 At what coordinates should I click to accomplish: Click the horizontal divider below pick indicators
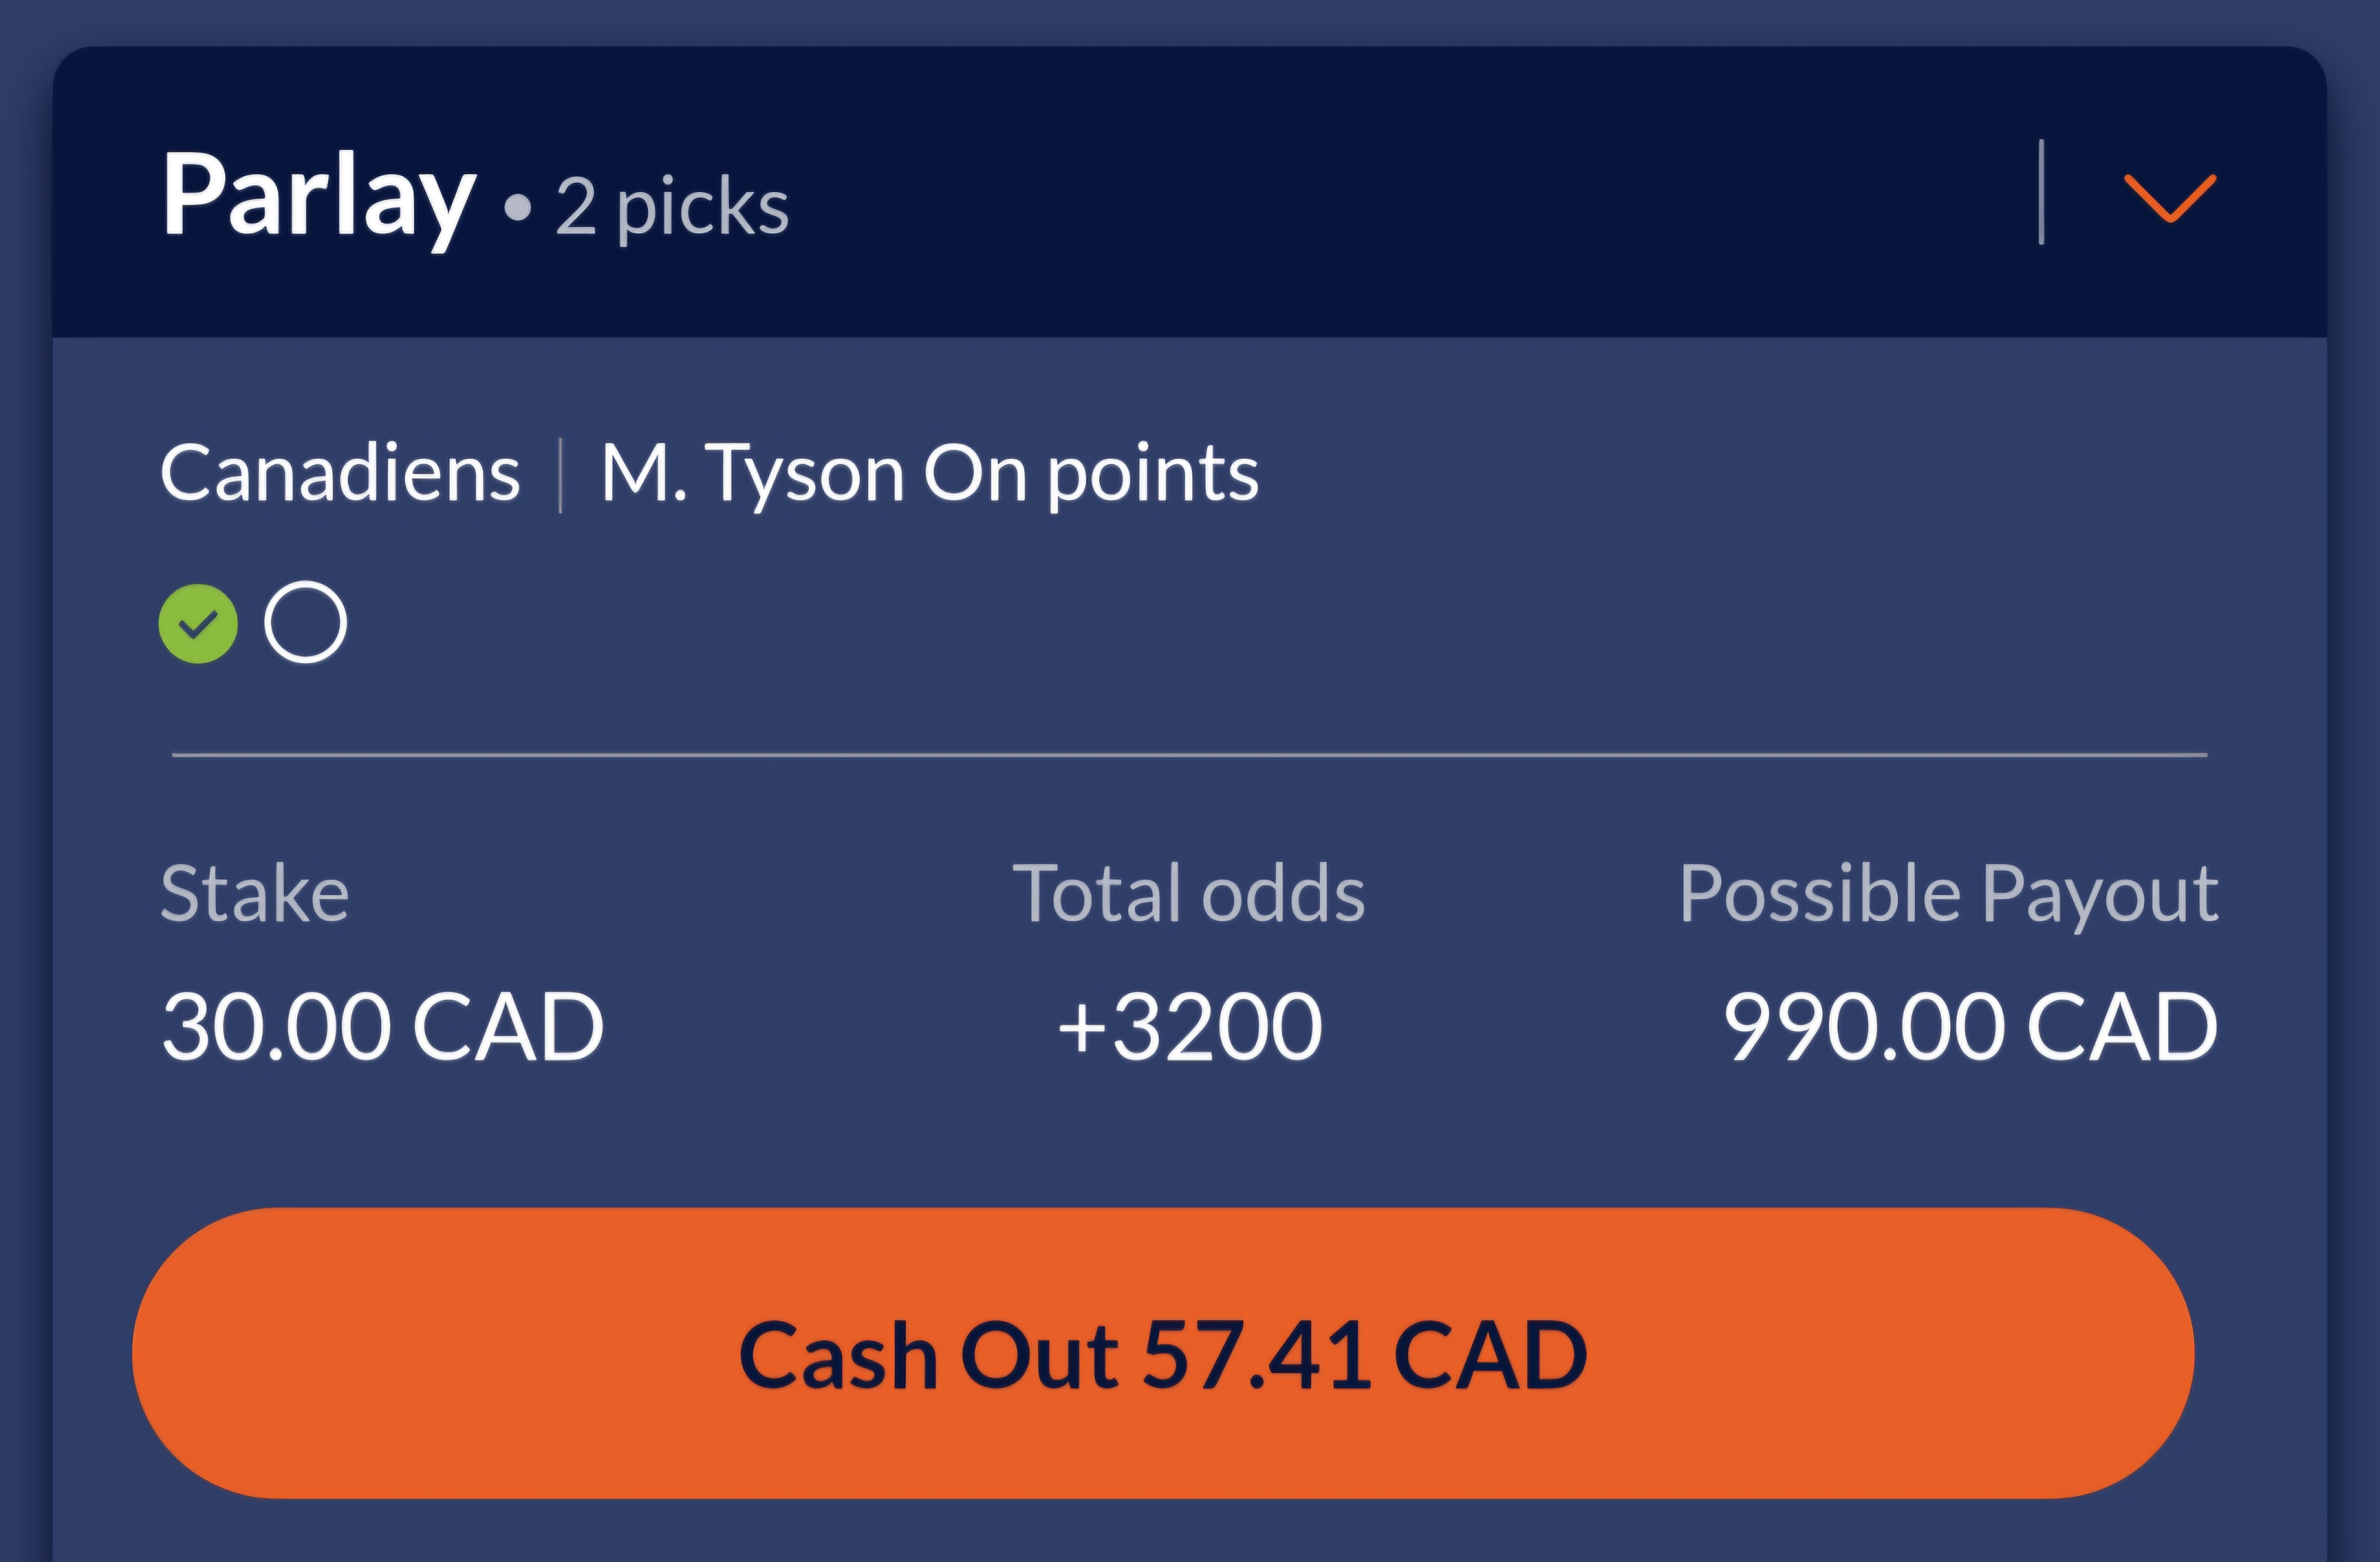pos(1189,755)
